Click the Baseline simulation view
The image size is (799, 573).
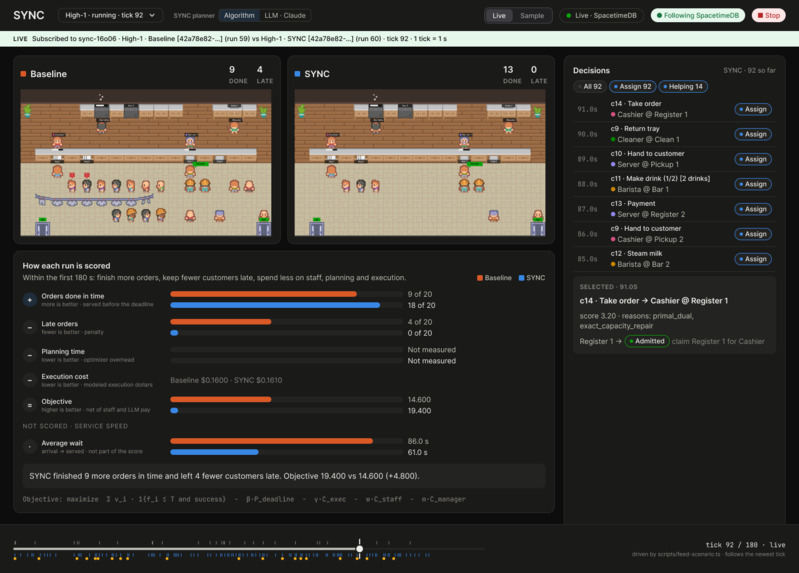pyautogui.click(x=146, y=163)
